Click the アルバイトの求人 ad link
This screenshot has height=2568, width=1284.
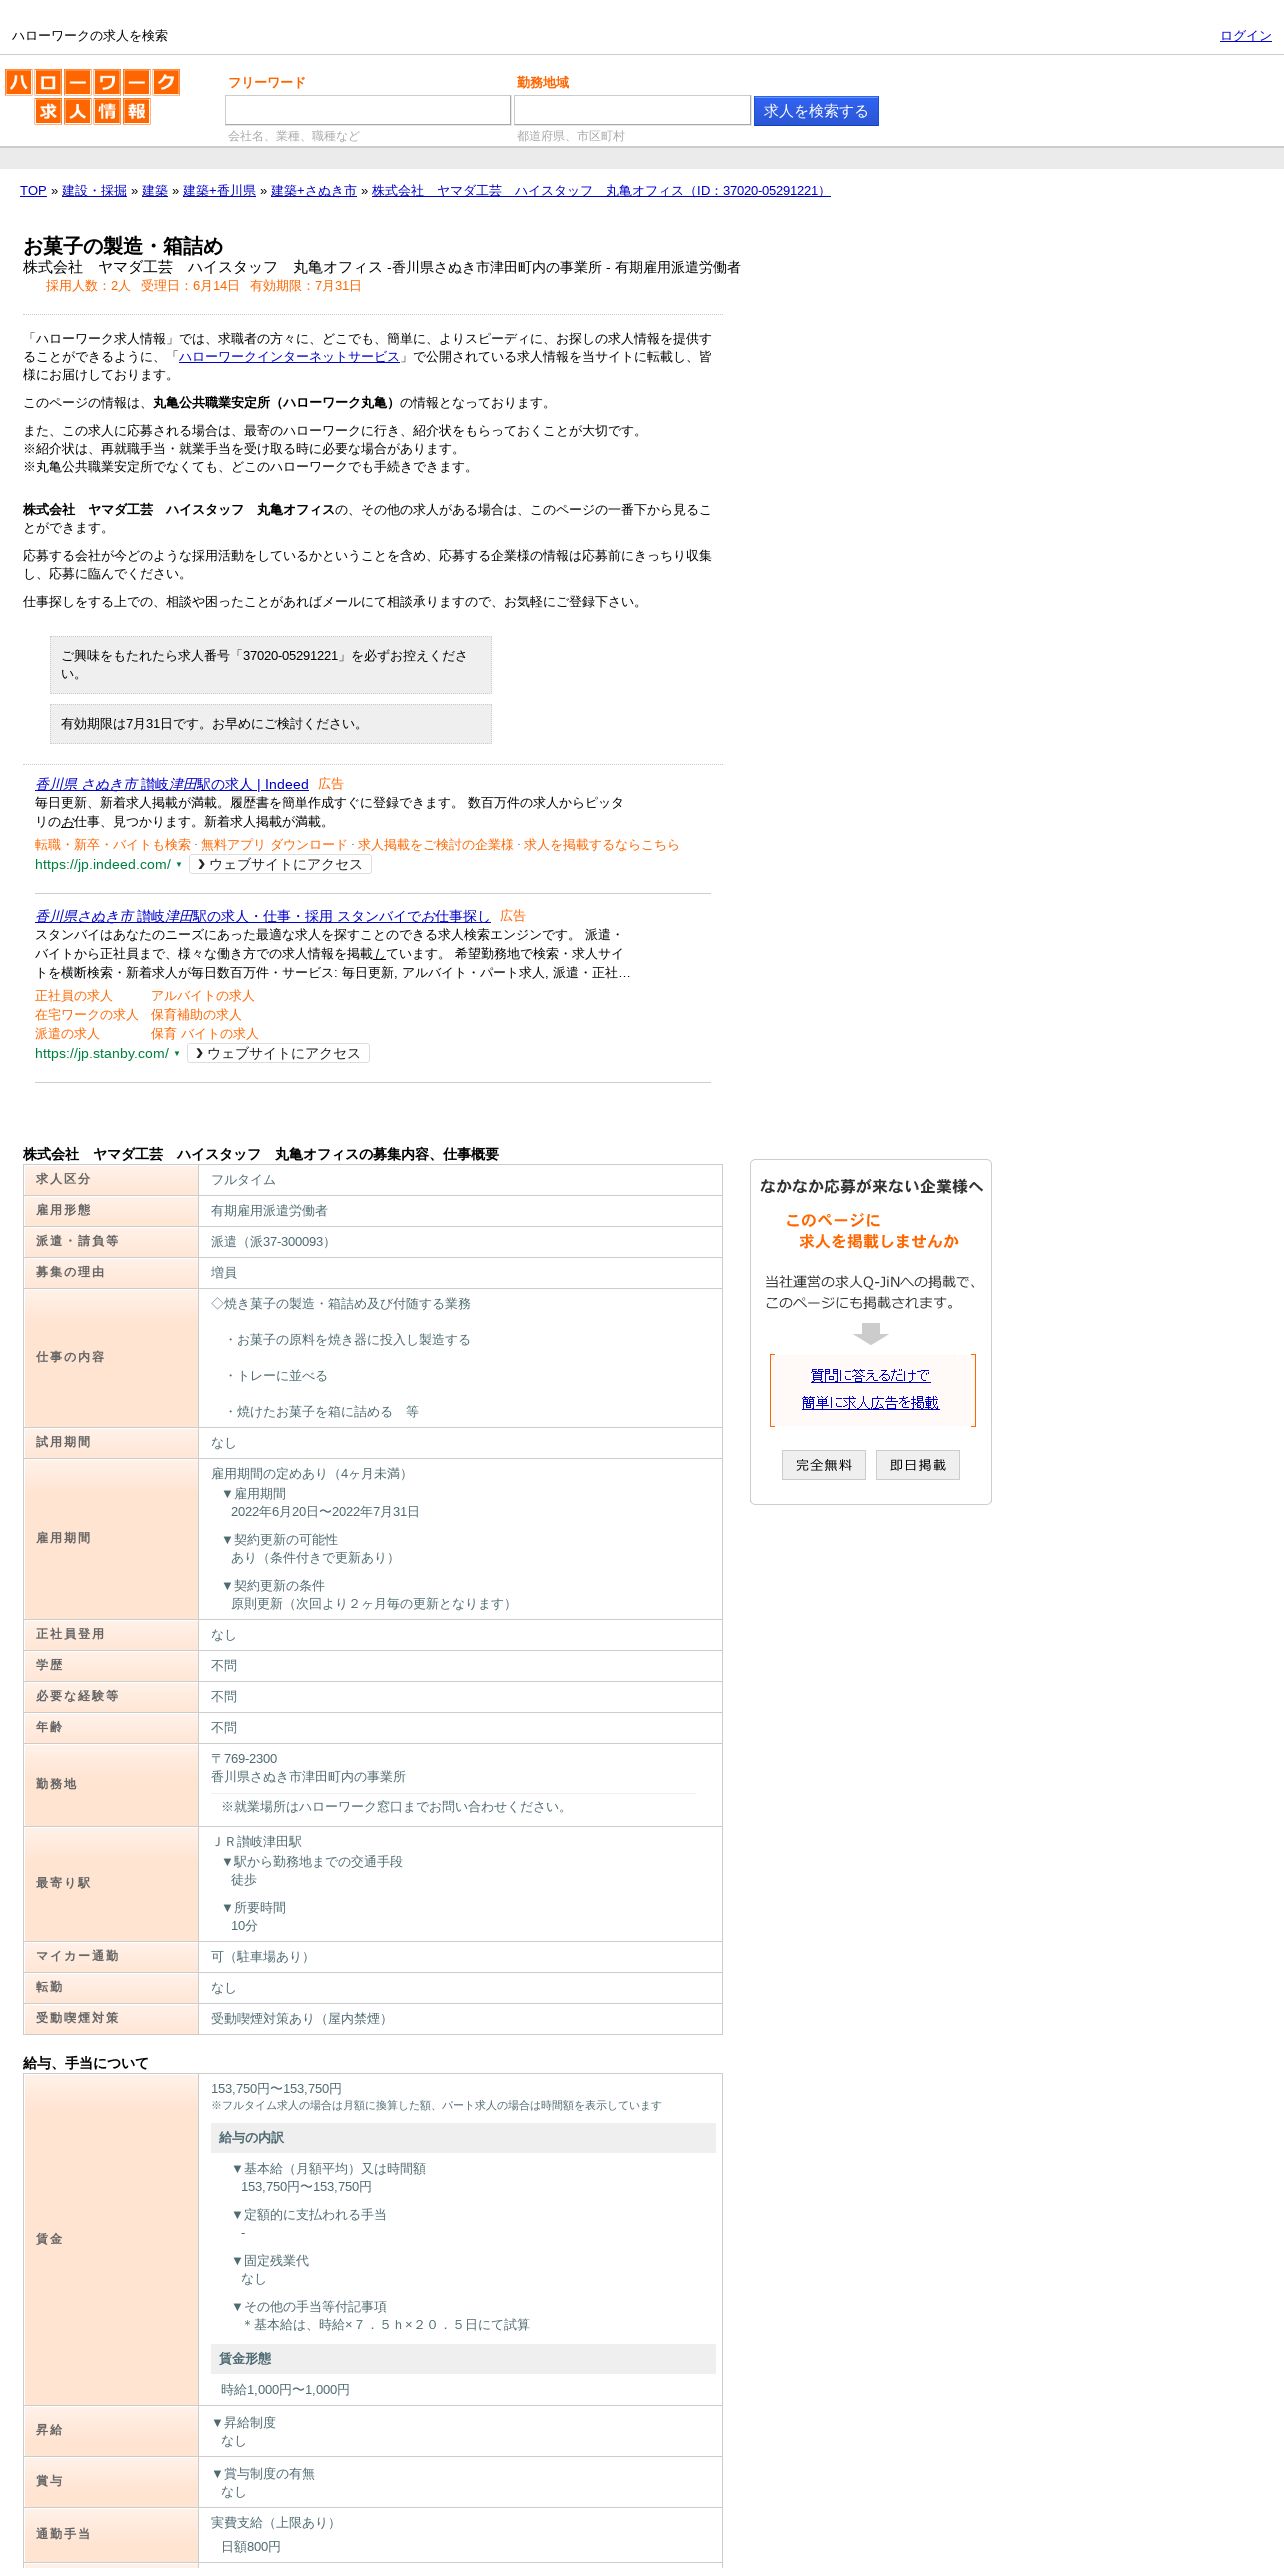point(203,996)
